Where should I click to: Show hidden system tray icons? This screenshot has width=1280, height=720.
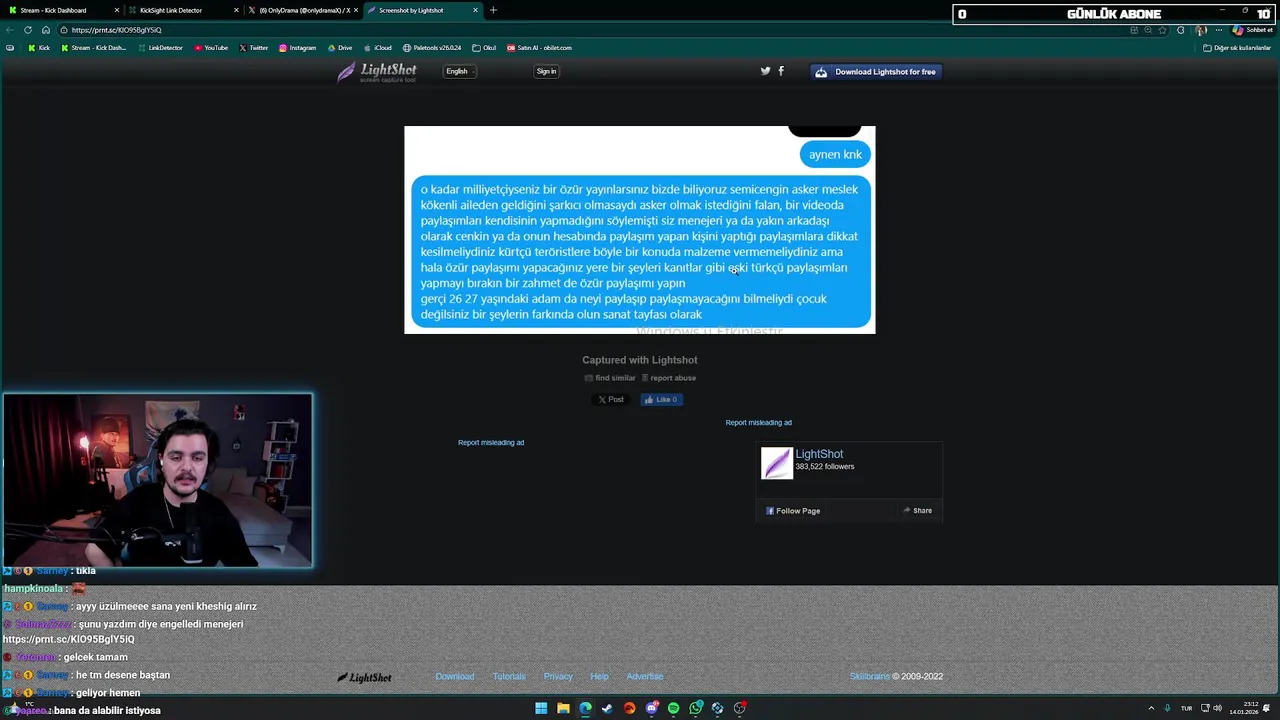[1150, 708]
